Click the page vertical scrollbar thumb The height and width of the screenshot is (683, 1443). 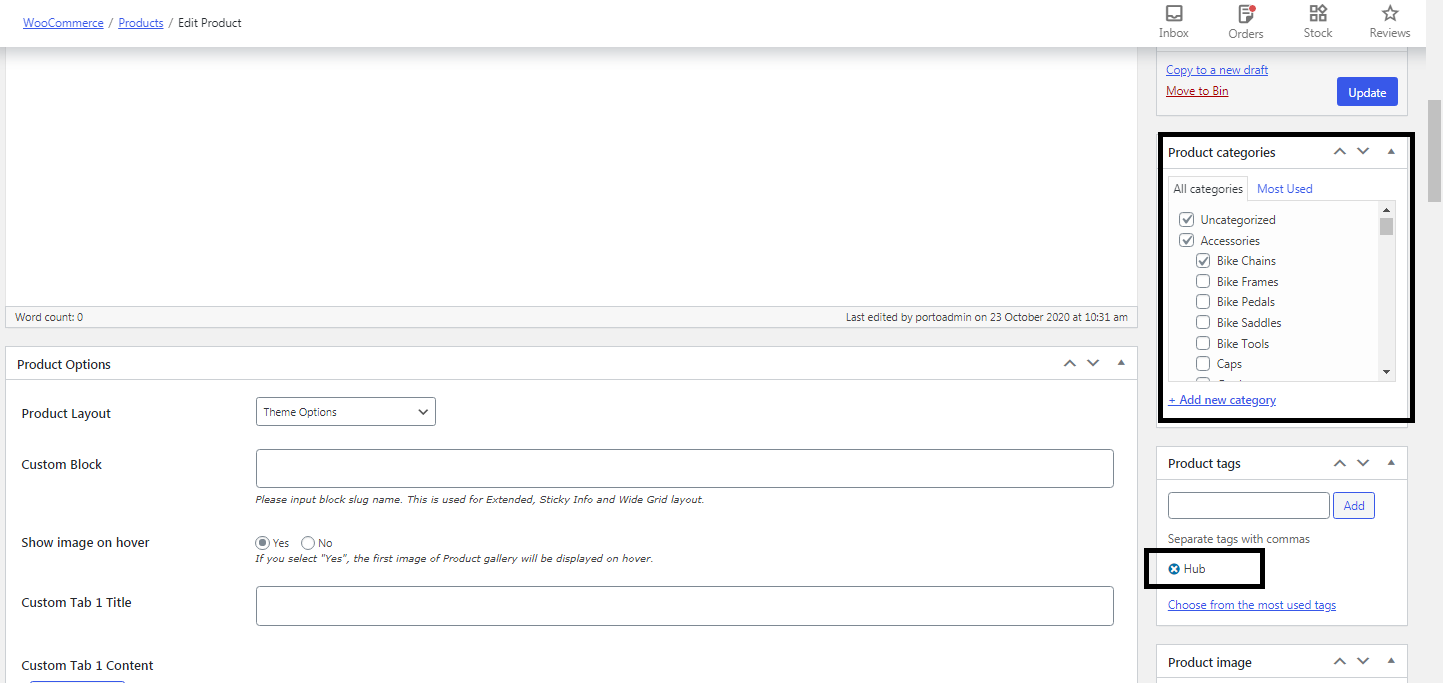click(x=1434, y=151)
